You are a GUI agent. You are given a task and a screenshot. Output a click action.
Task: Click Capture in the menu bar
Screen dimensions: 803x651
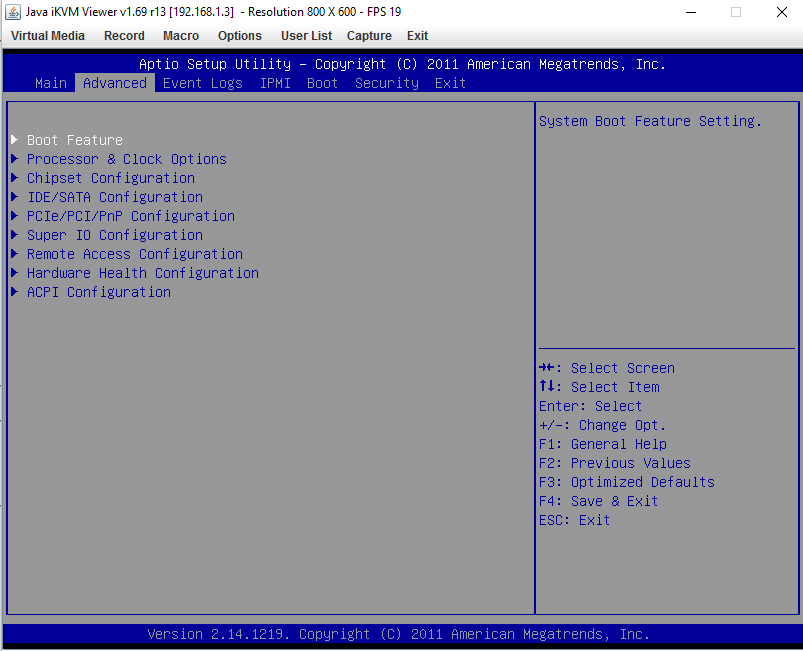pyautogui.click(x=369, y=36)
